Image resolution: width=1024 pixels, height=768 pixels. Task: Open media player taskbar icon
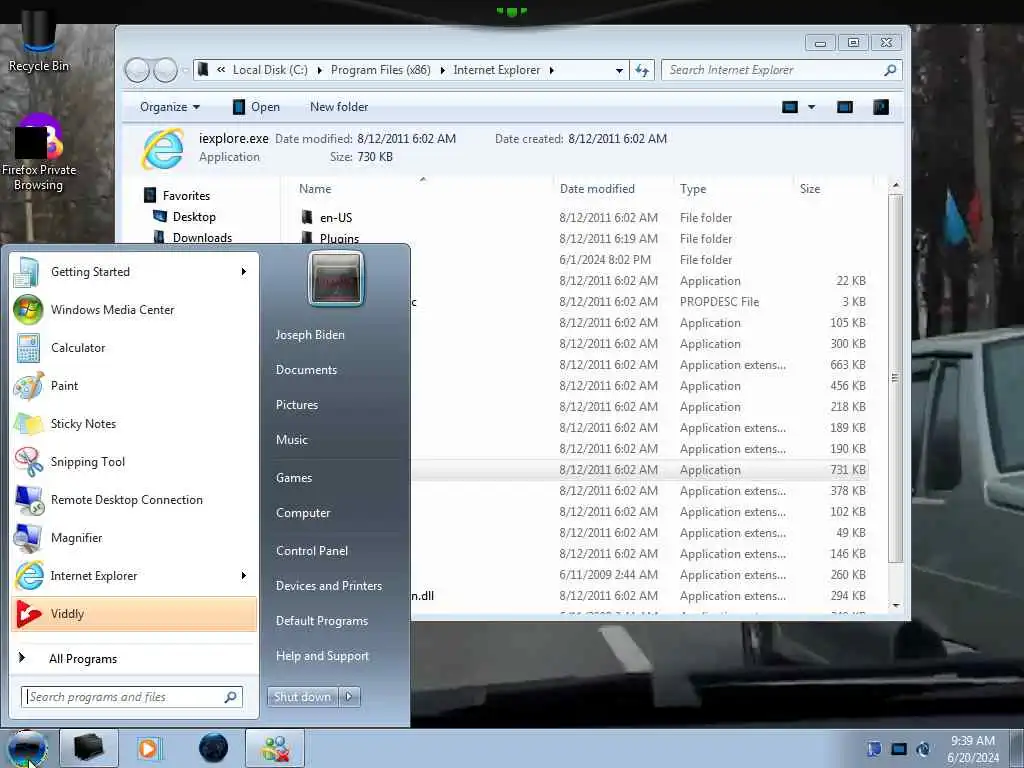pyautogui.click(x=150, y=748)
